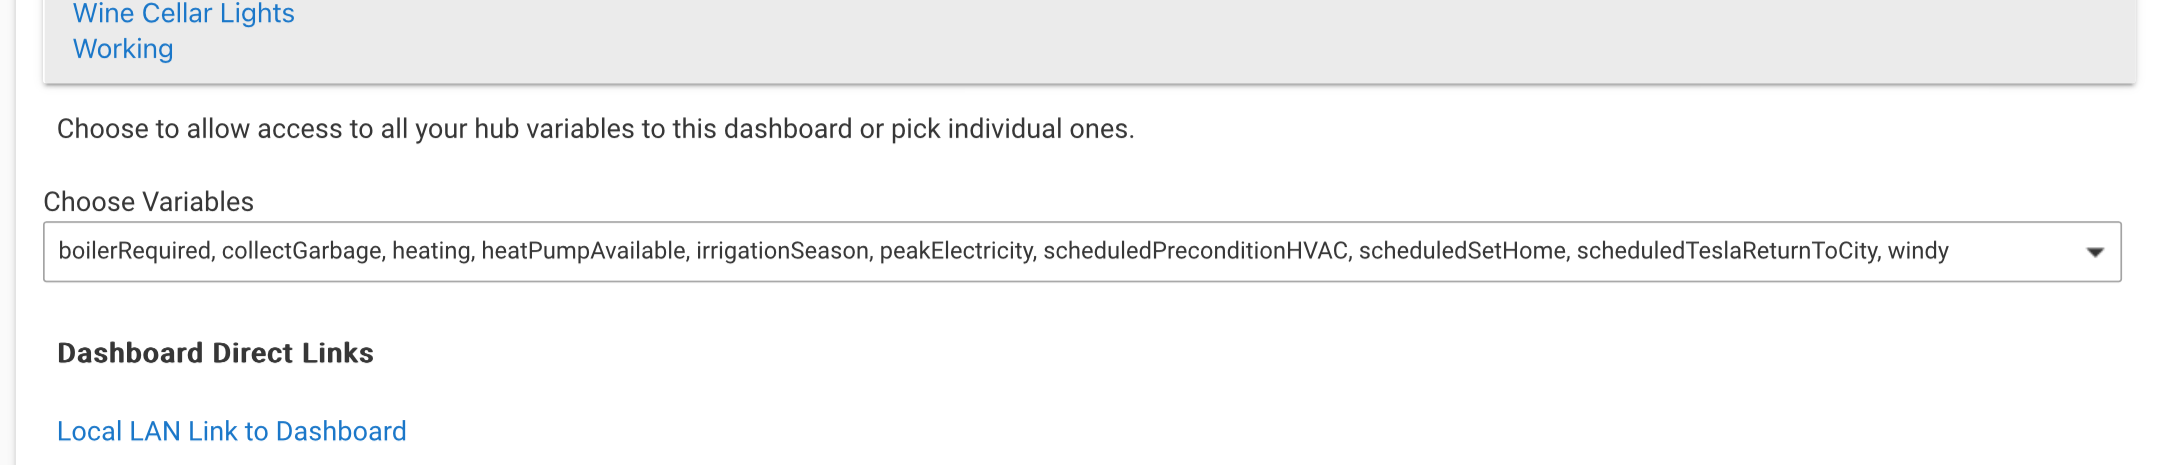Screen dimensions: 2161x465
Task: Open the Wine Cellar Lights link
Action: tap(184, 14)
